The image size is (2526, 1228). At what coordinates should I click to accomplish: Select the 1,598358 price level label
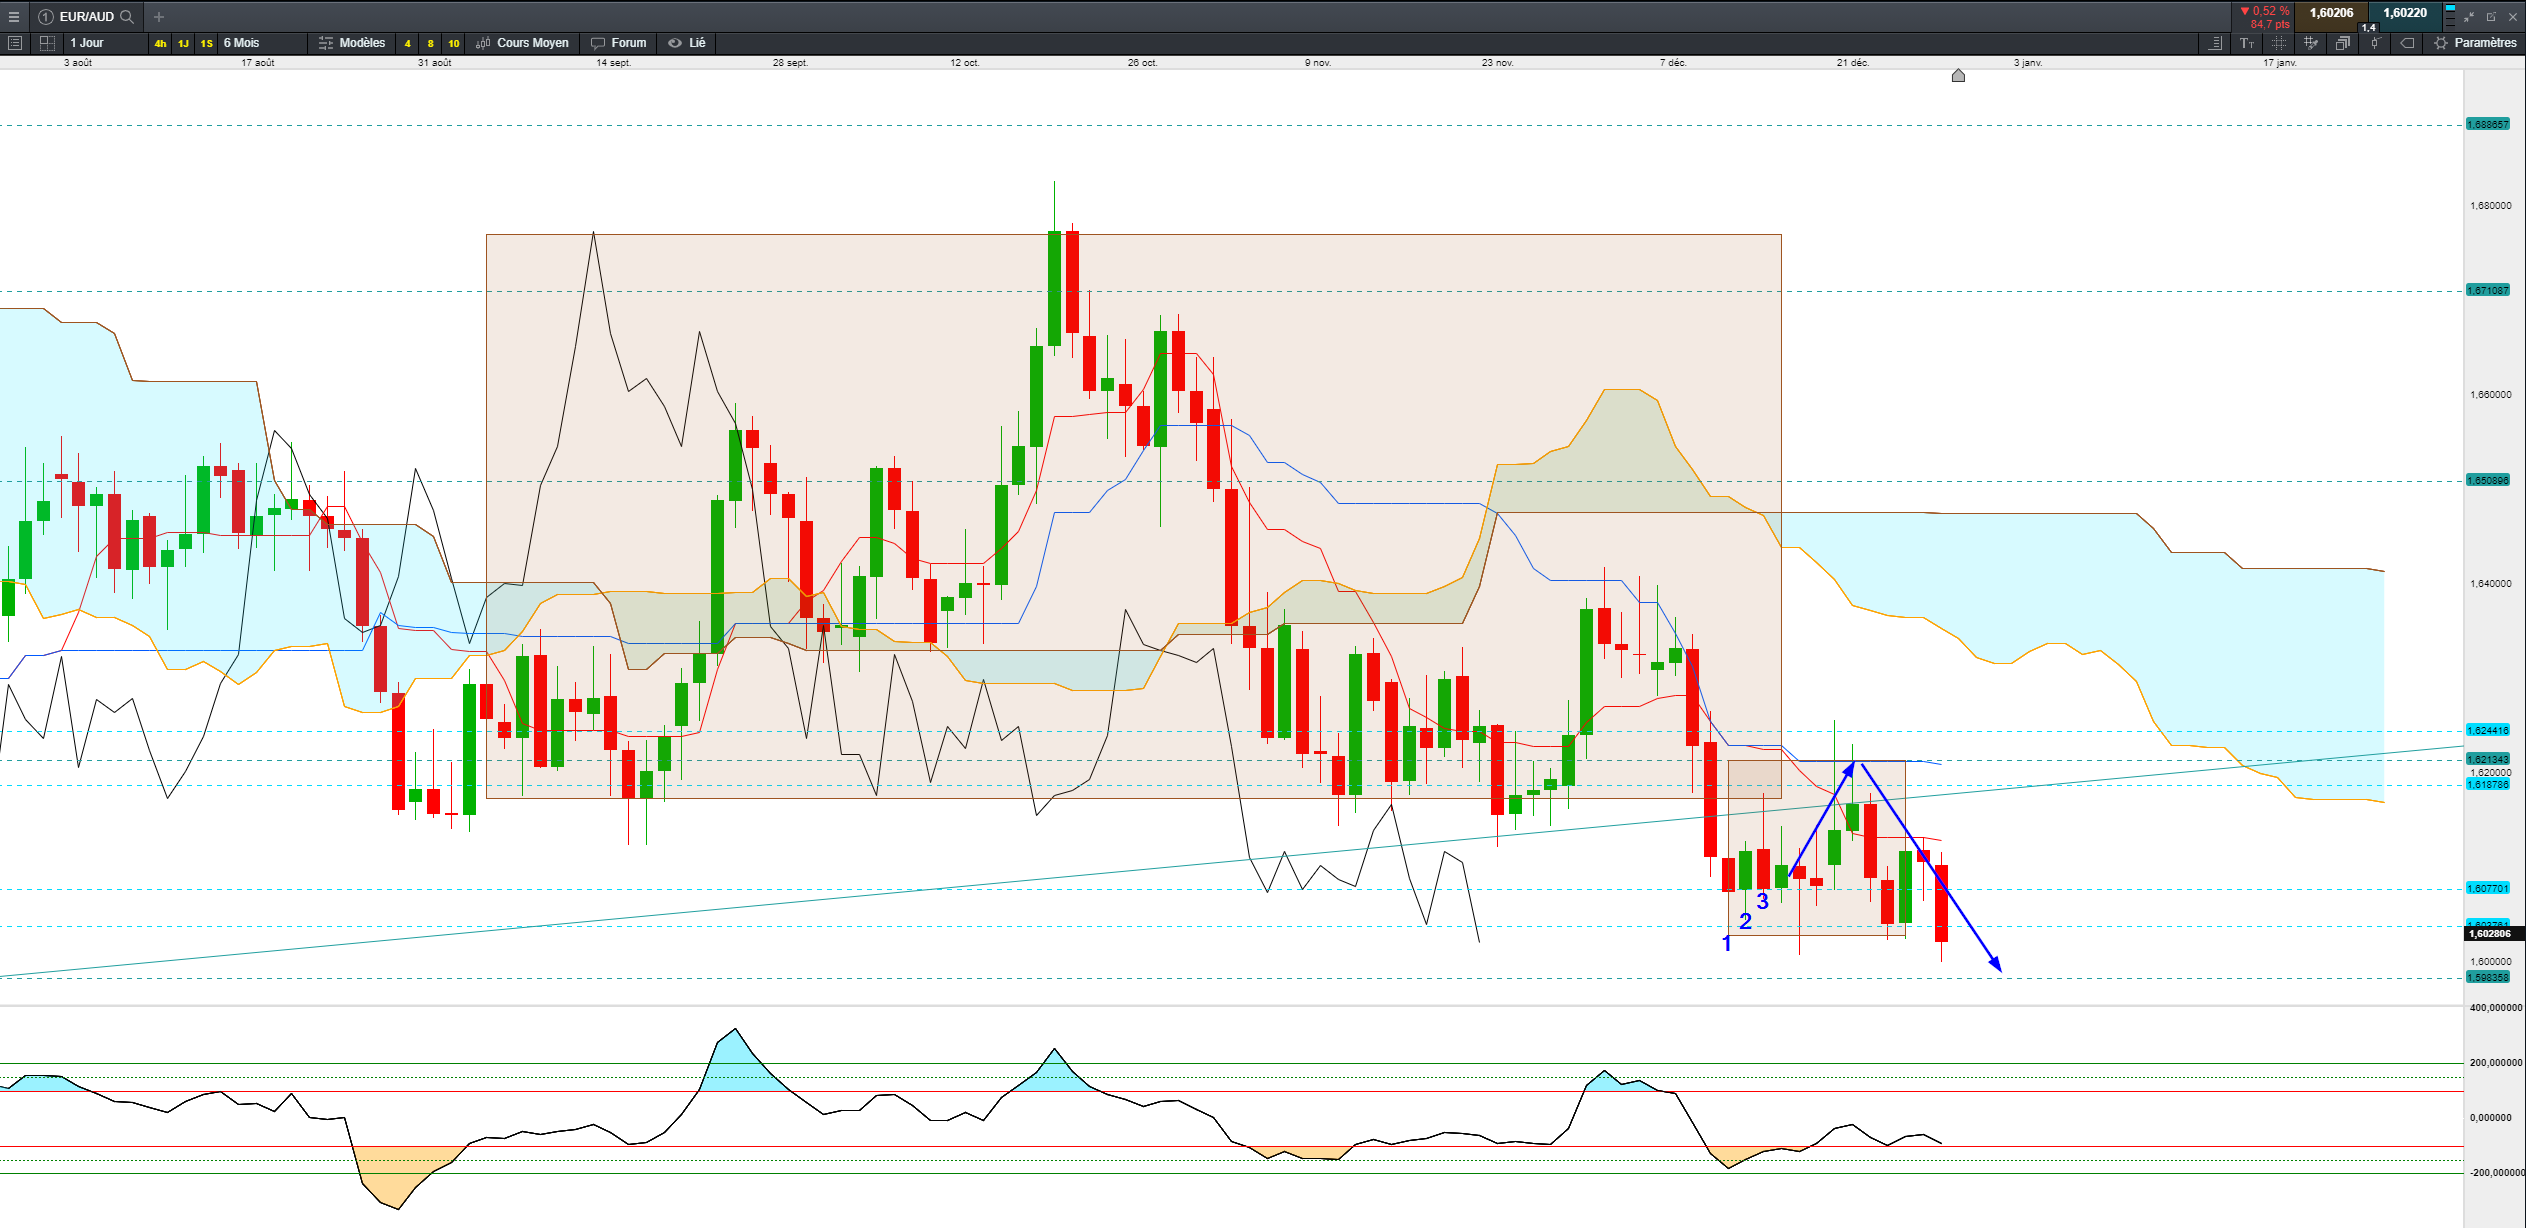pyautogui.click(x=2488, y=977)
